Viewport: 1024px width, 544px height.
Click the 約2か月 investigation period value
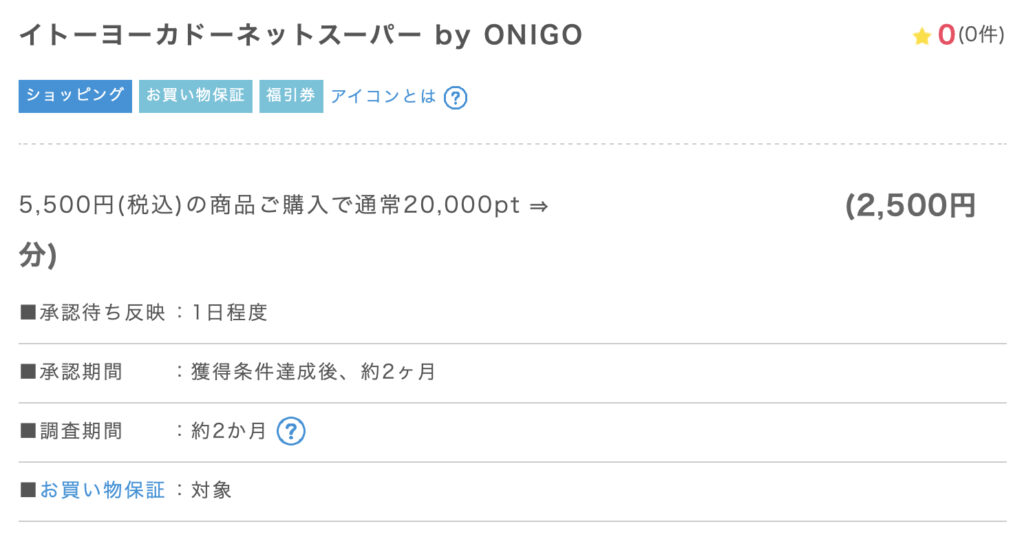[229, 431]
